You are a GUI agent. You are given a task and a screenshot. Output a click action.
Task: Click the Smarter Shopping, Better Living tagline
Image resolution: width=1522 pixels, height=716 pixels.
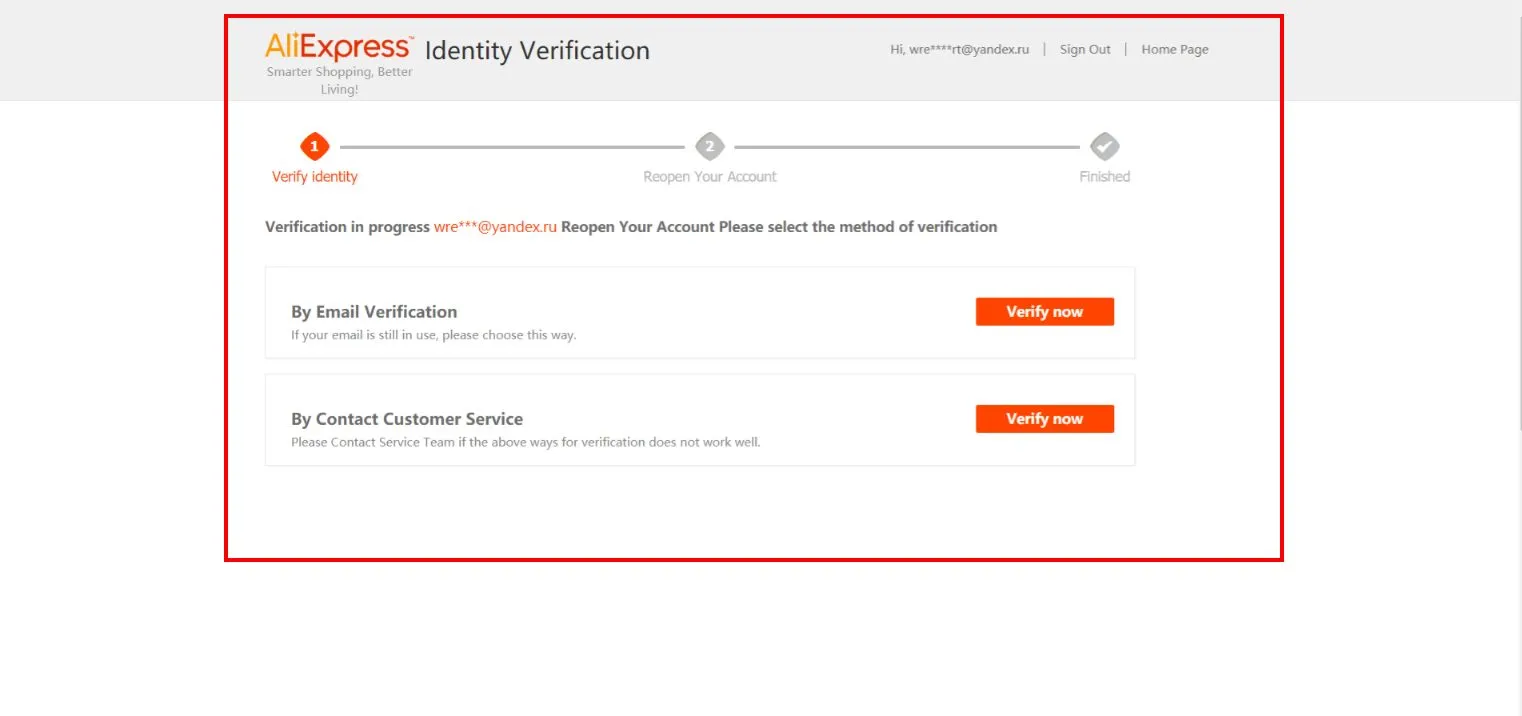click(340, 81)
